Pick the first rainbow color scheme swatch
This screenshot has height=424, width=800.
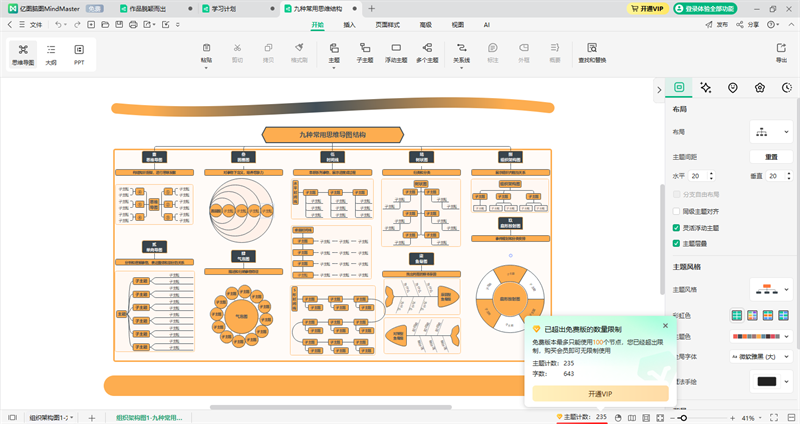point(737,316)
